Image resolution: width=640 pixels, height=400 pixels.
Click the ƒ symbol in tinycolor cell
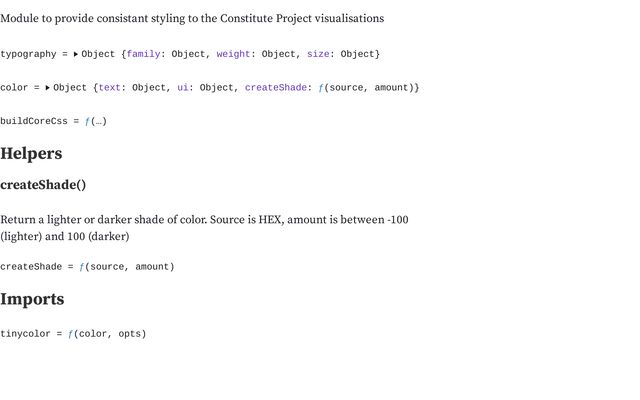[71, 334]
